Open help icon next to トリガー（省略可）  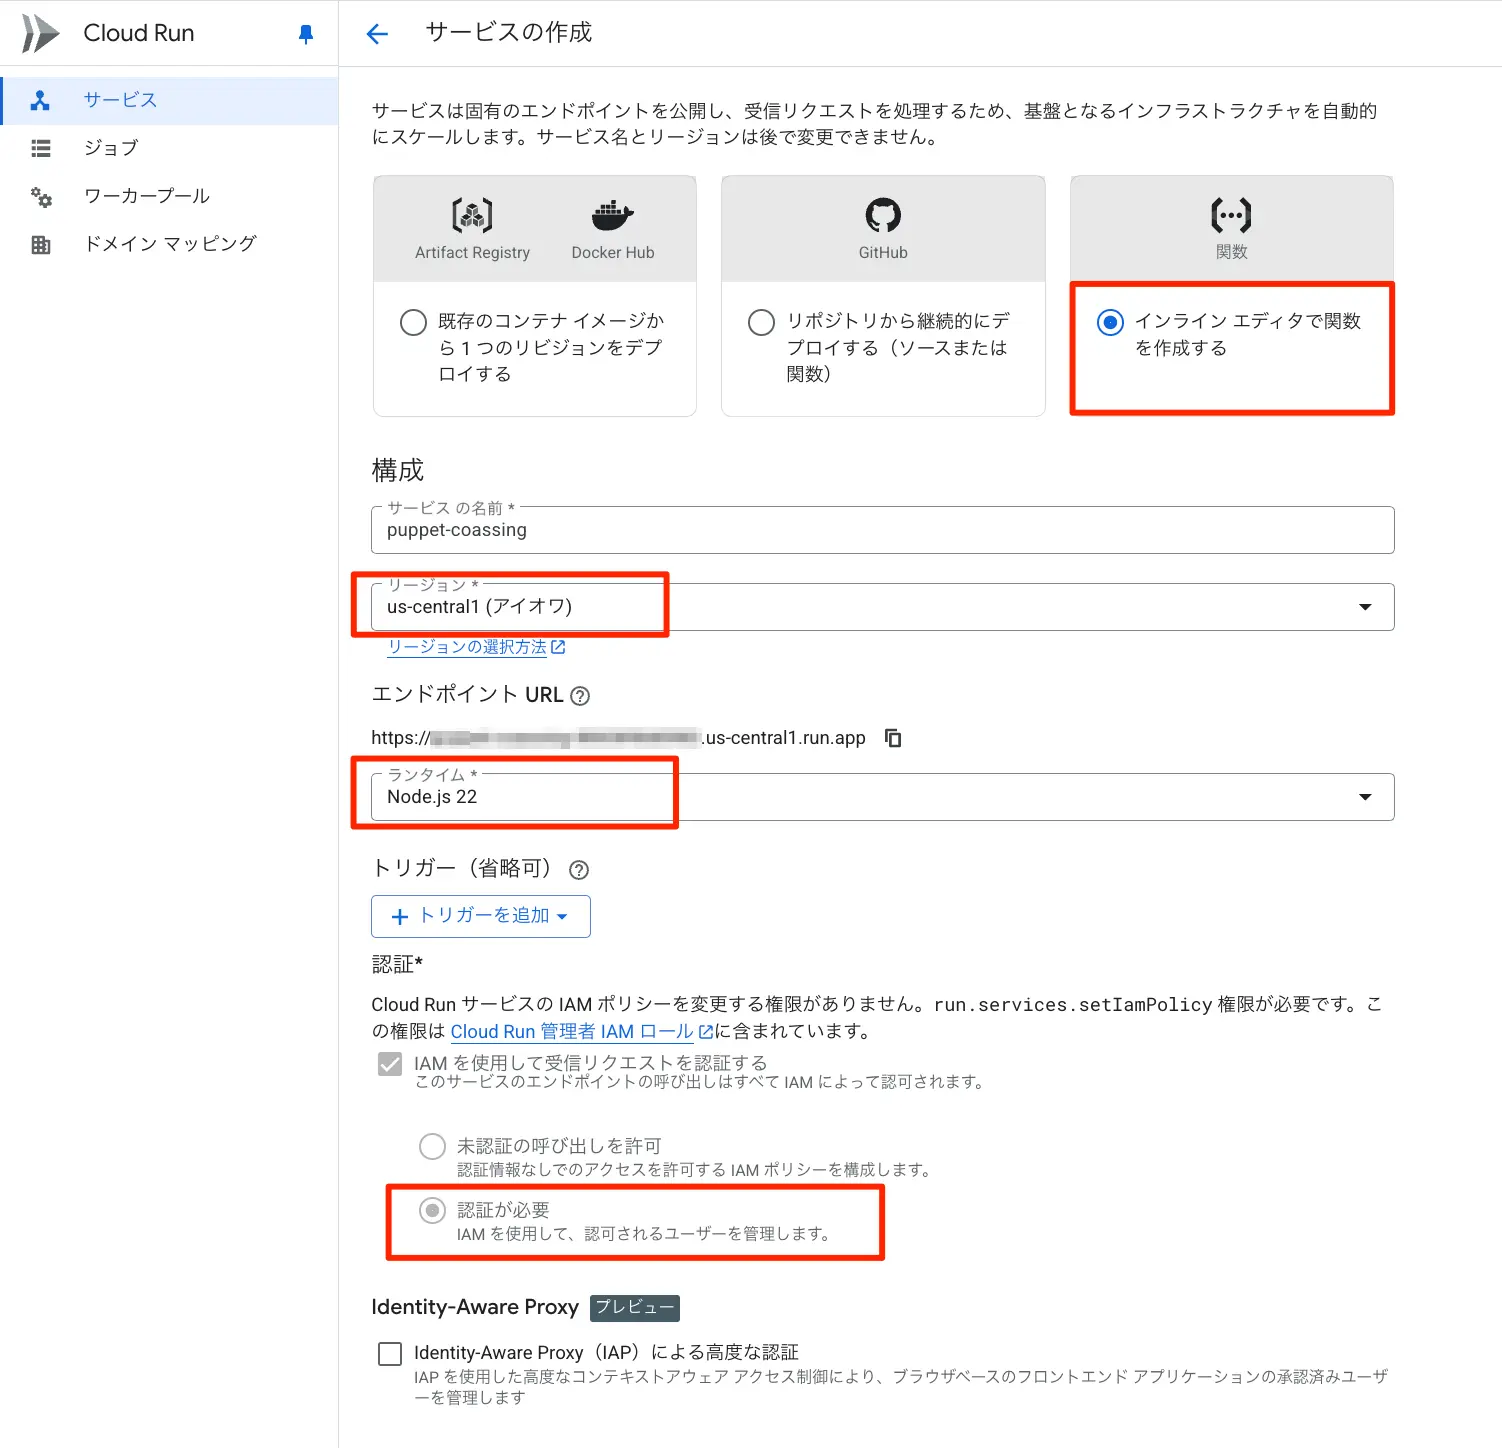point(579,870)
